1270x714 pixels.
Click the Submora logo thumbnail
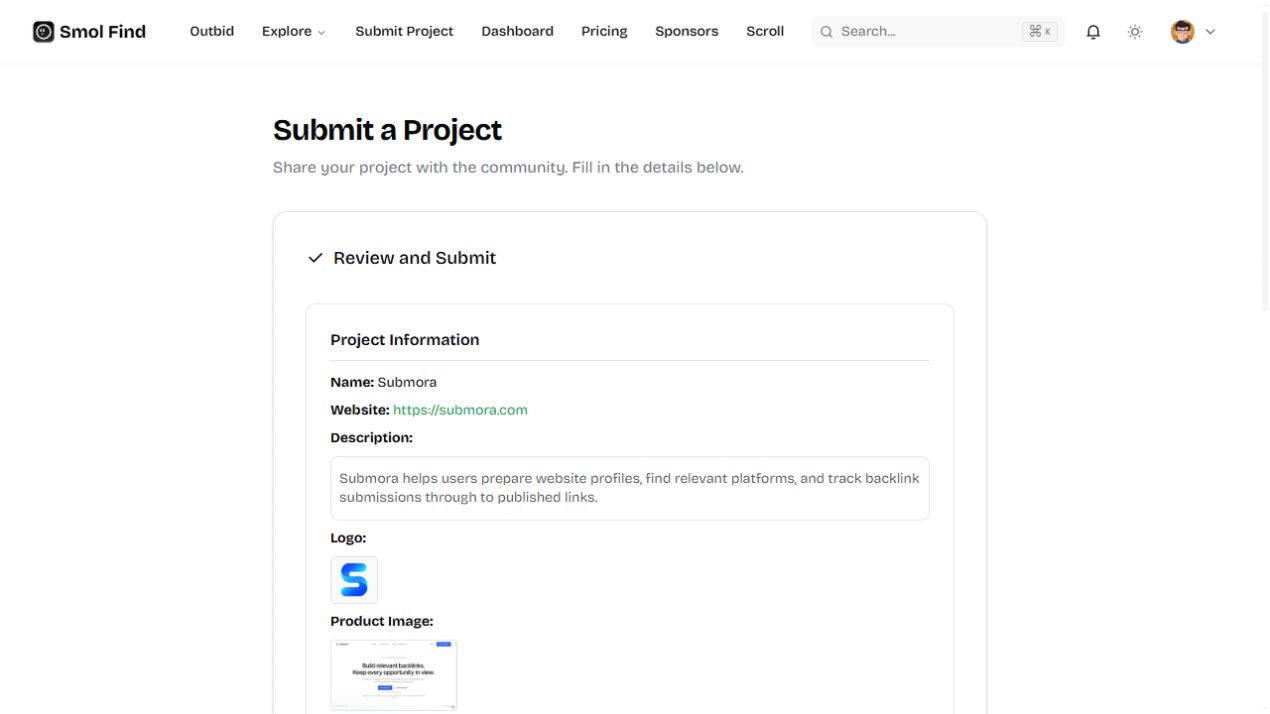[x=354, y=580]
